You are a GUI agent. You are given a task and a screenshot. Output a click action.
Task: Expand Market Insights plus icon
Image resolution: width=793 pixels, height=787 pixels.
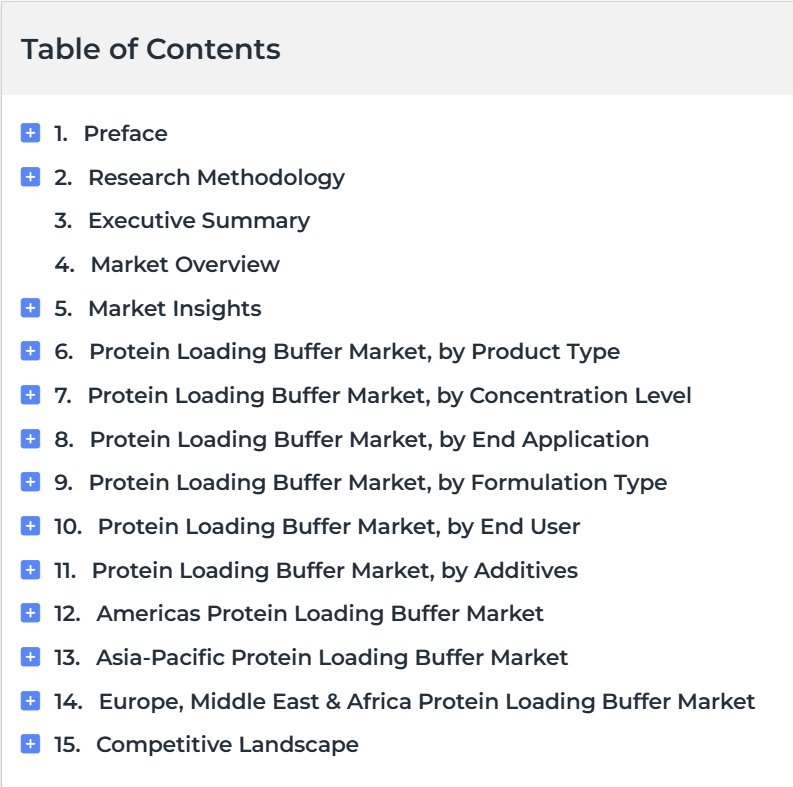[x=30, y=308]
